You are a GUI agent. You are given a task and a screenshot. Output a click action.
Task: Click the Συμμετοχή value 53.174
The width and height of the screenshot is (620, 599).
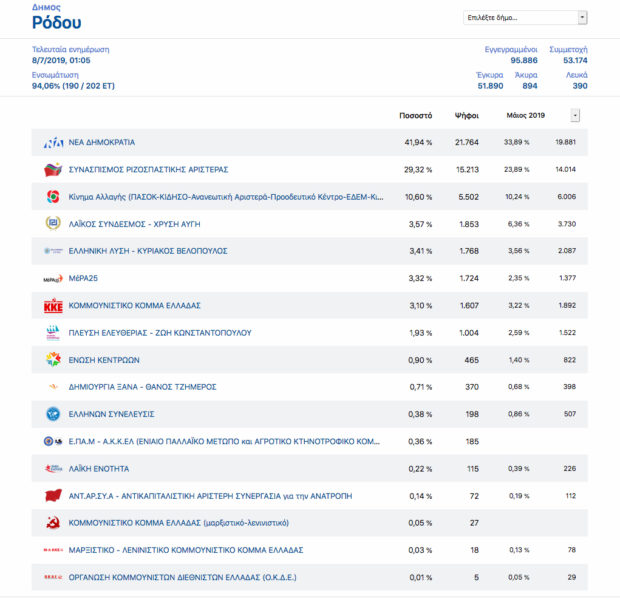coord(575,60)
